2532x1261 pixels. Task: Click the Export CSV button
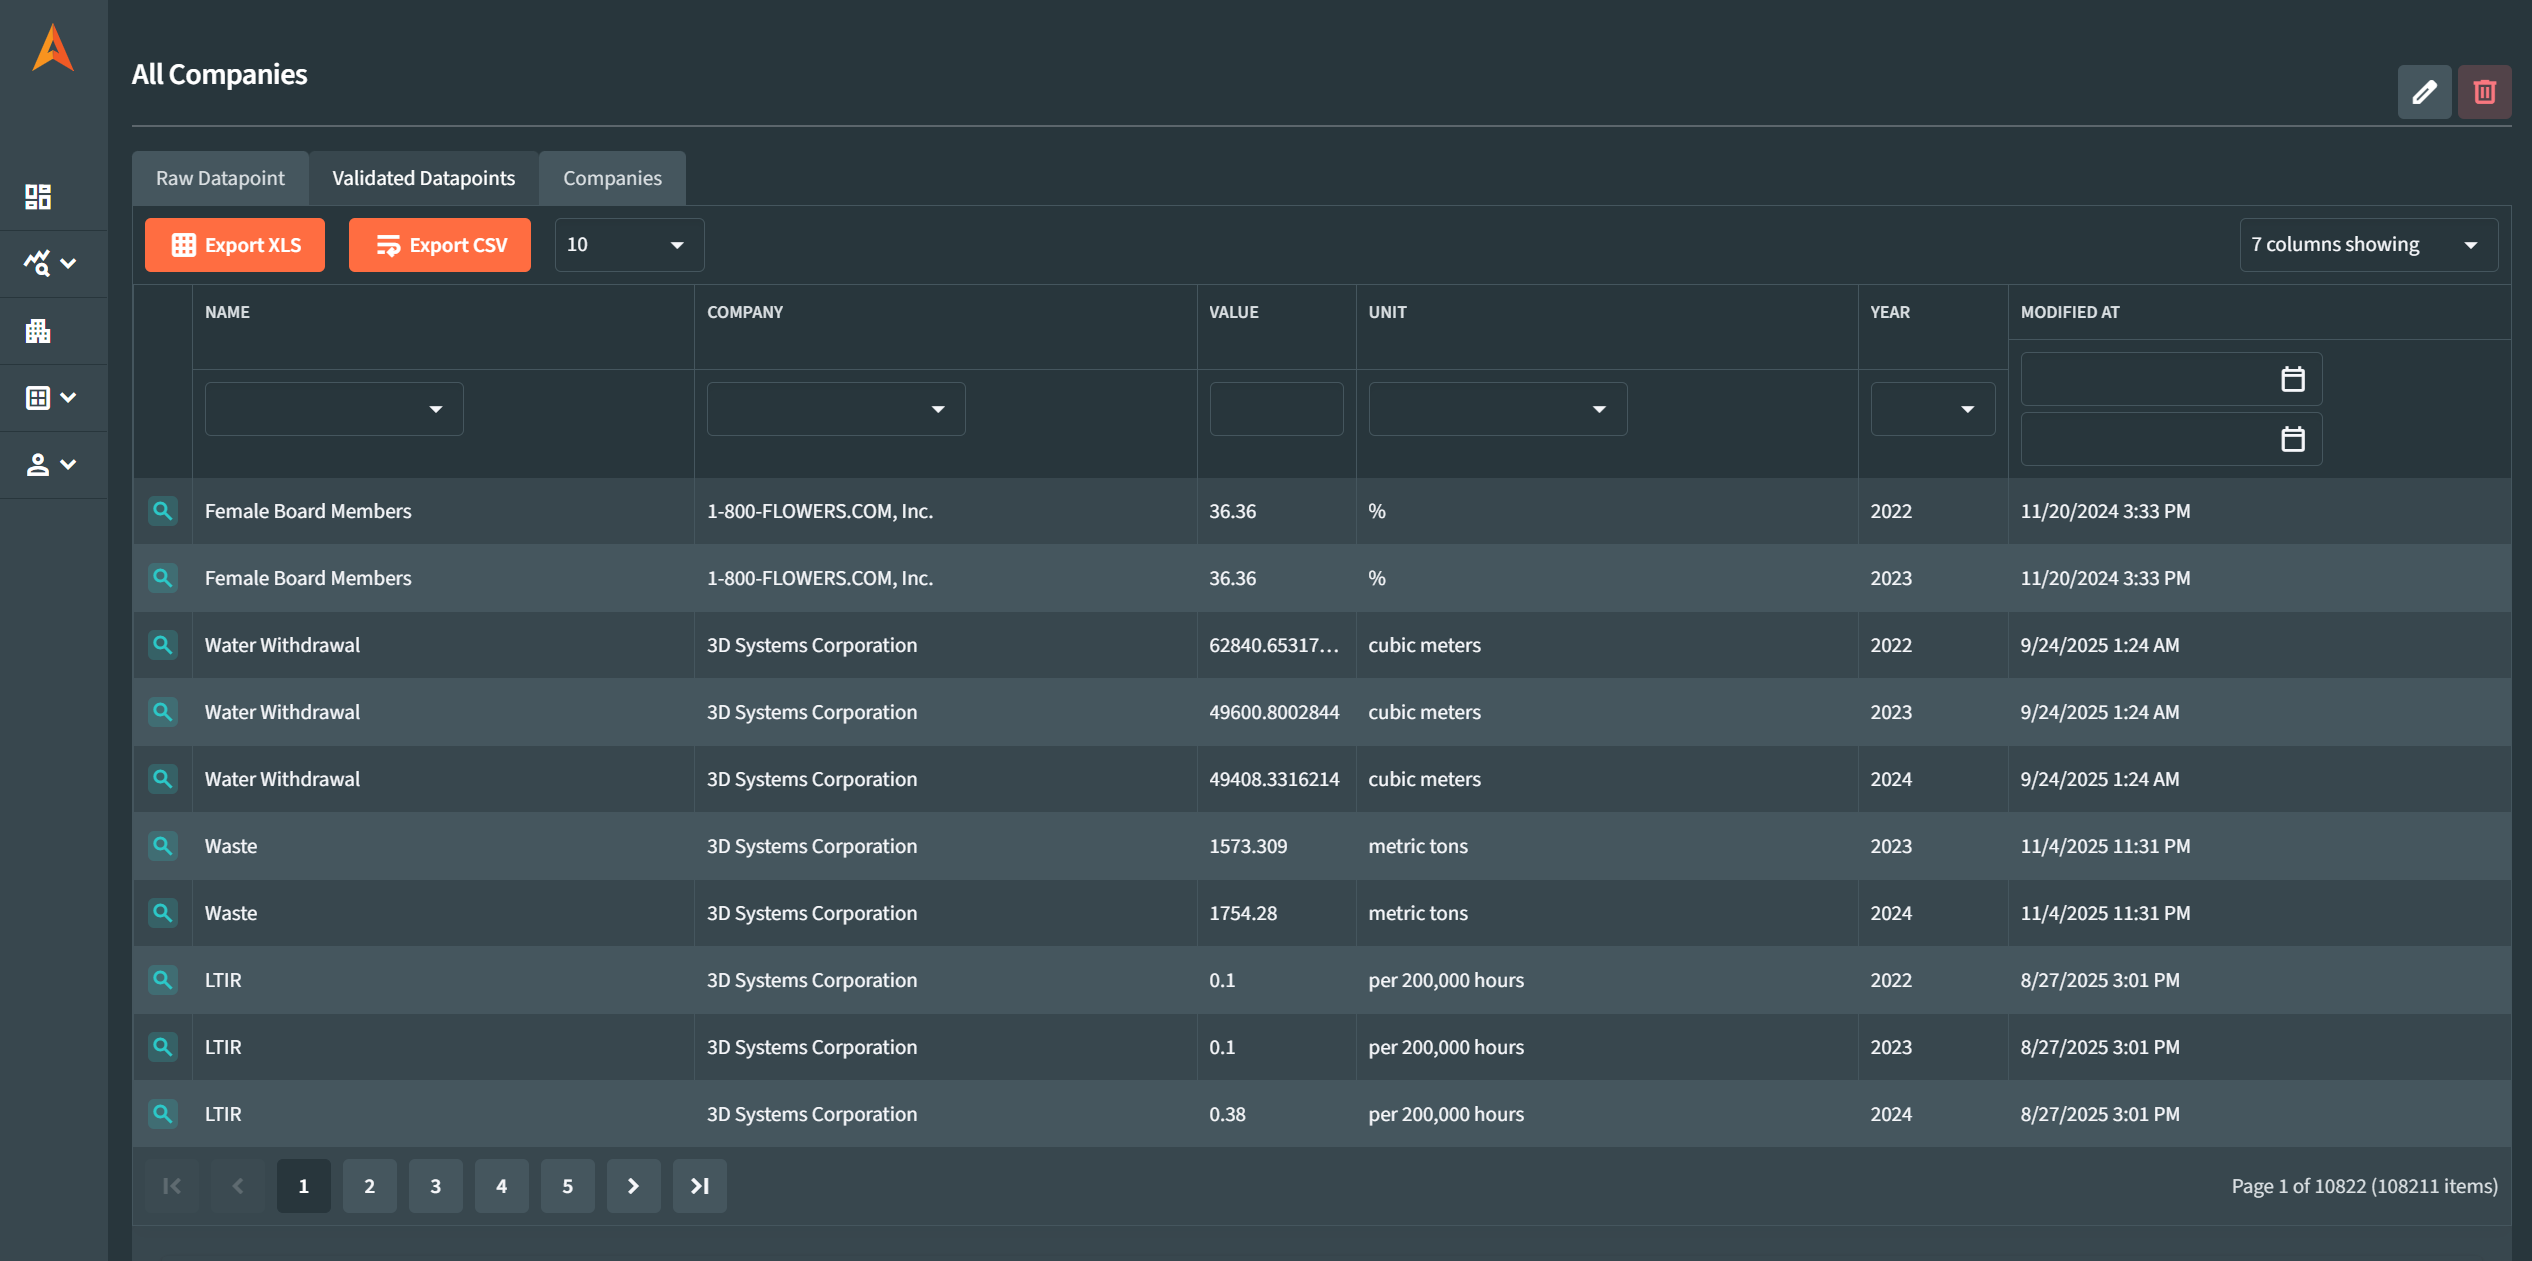(x=440, y=245)
